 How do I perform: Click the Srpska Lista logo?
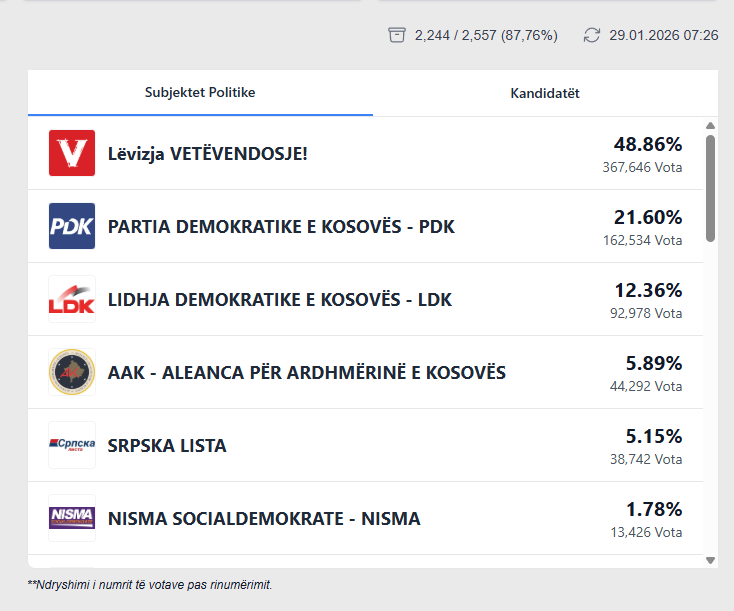[72, 445]
